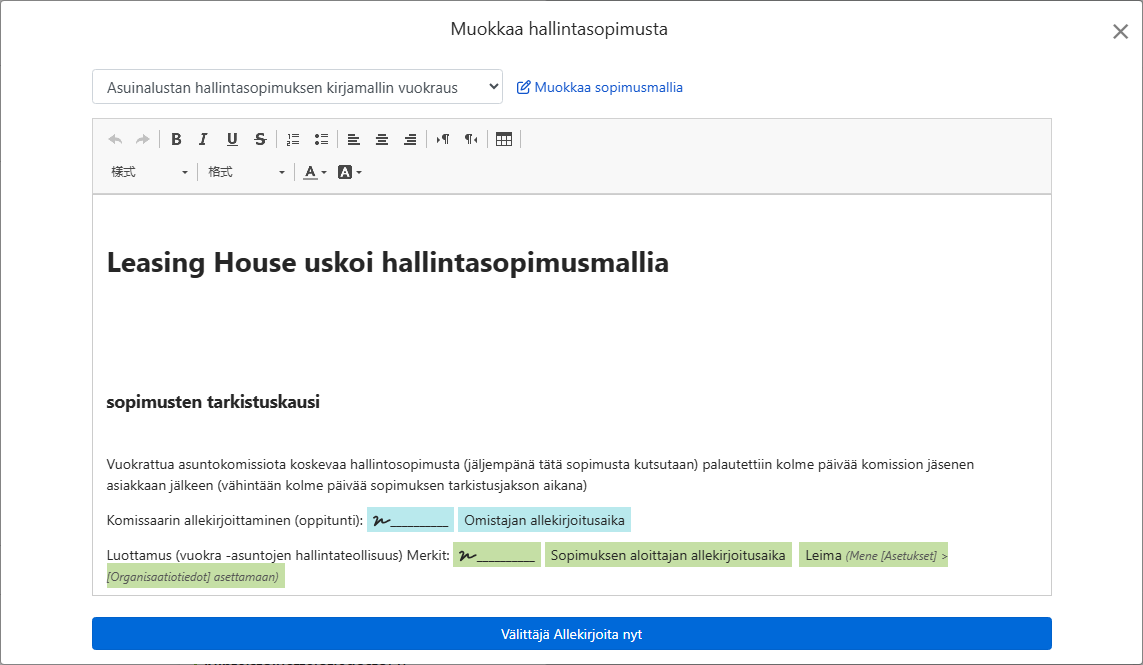
Task: Align text to the left
Action: click(x=354, y=139)
